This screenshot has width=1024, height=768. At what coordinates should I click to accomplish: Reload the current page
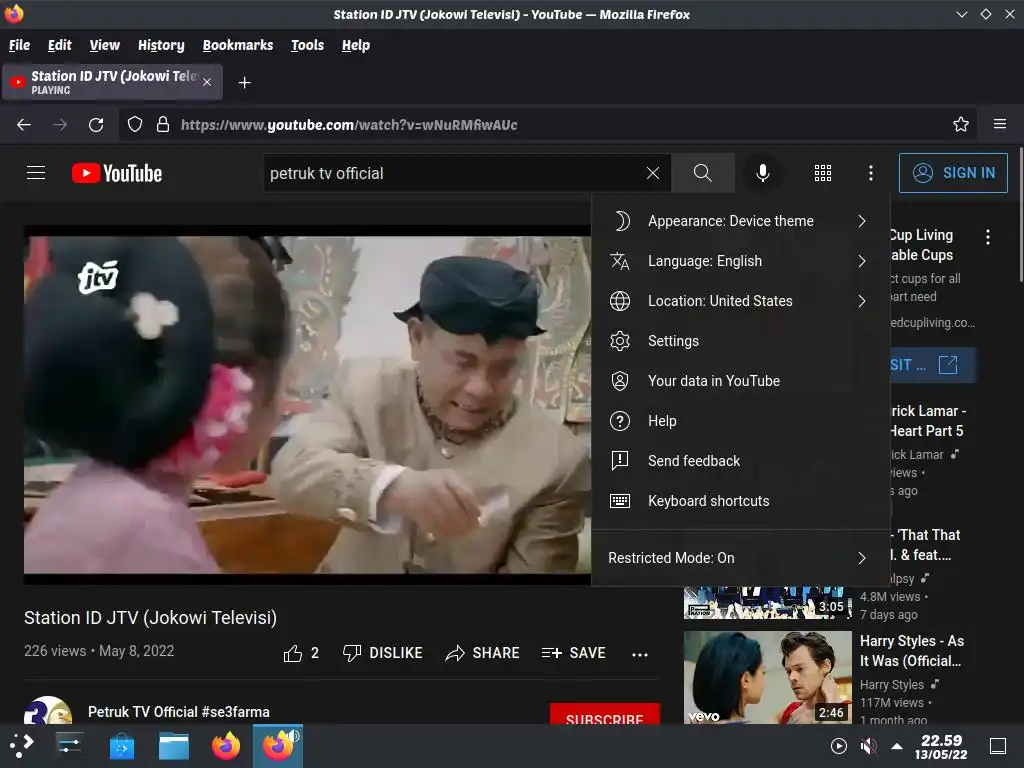coord(96,124)
